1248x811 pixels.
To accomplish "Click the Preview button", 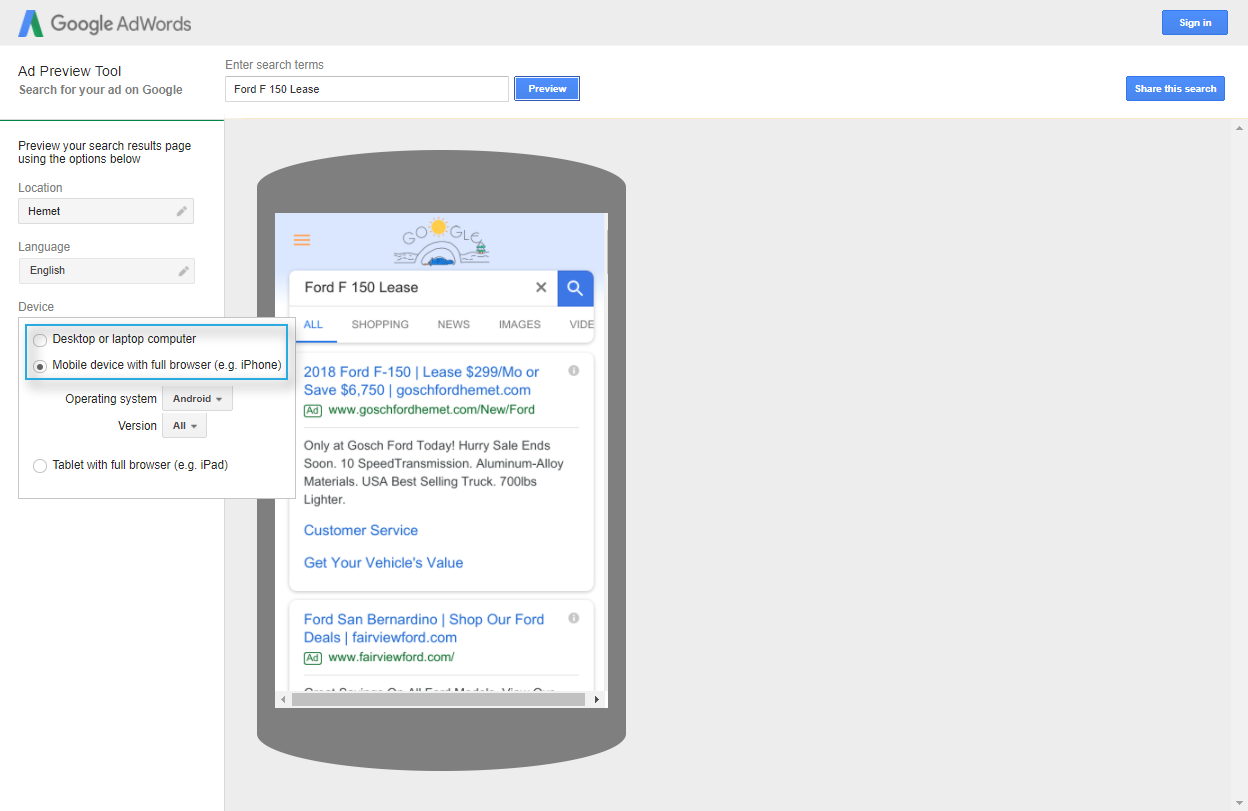I will click(x=546, y=88).
